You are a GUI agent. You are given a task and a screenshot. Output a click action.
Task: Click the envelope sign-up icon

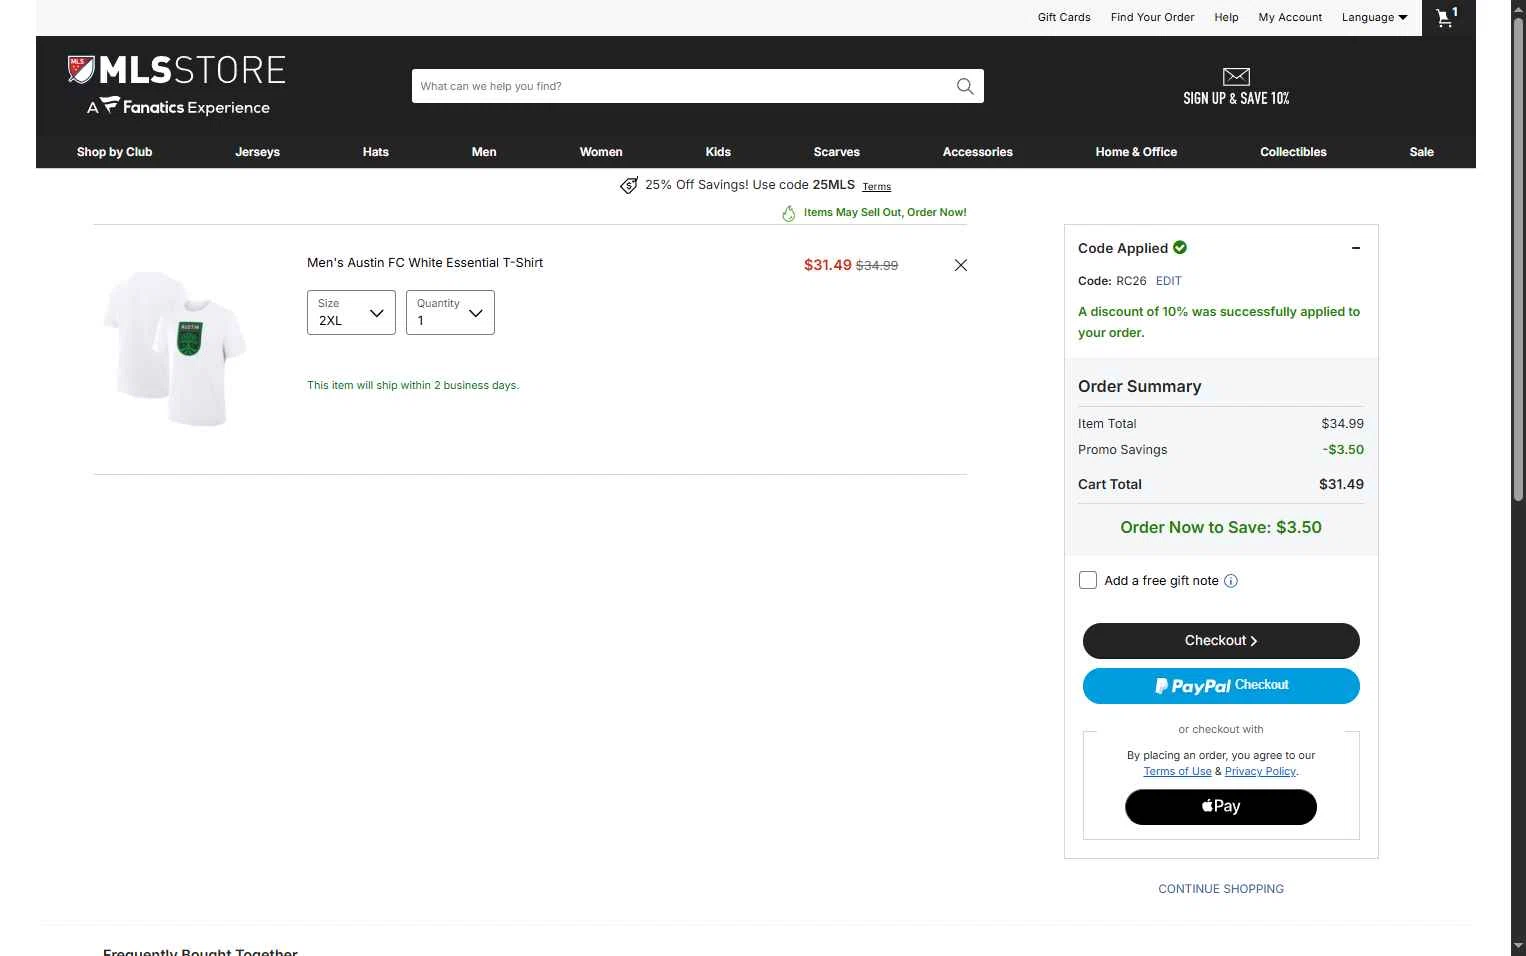[x=1236, y=76]
